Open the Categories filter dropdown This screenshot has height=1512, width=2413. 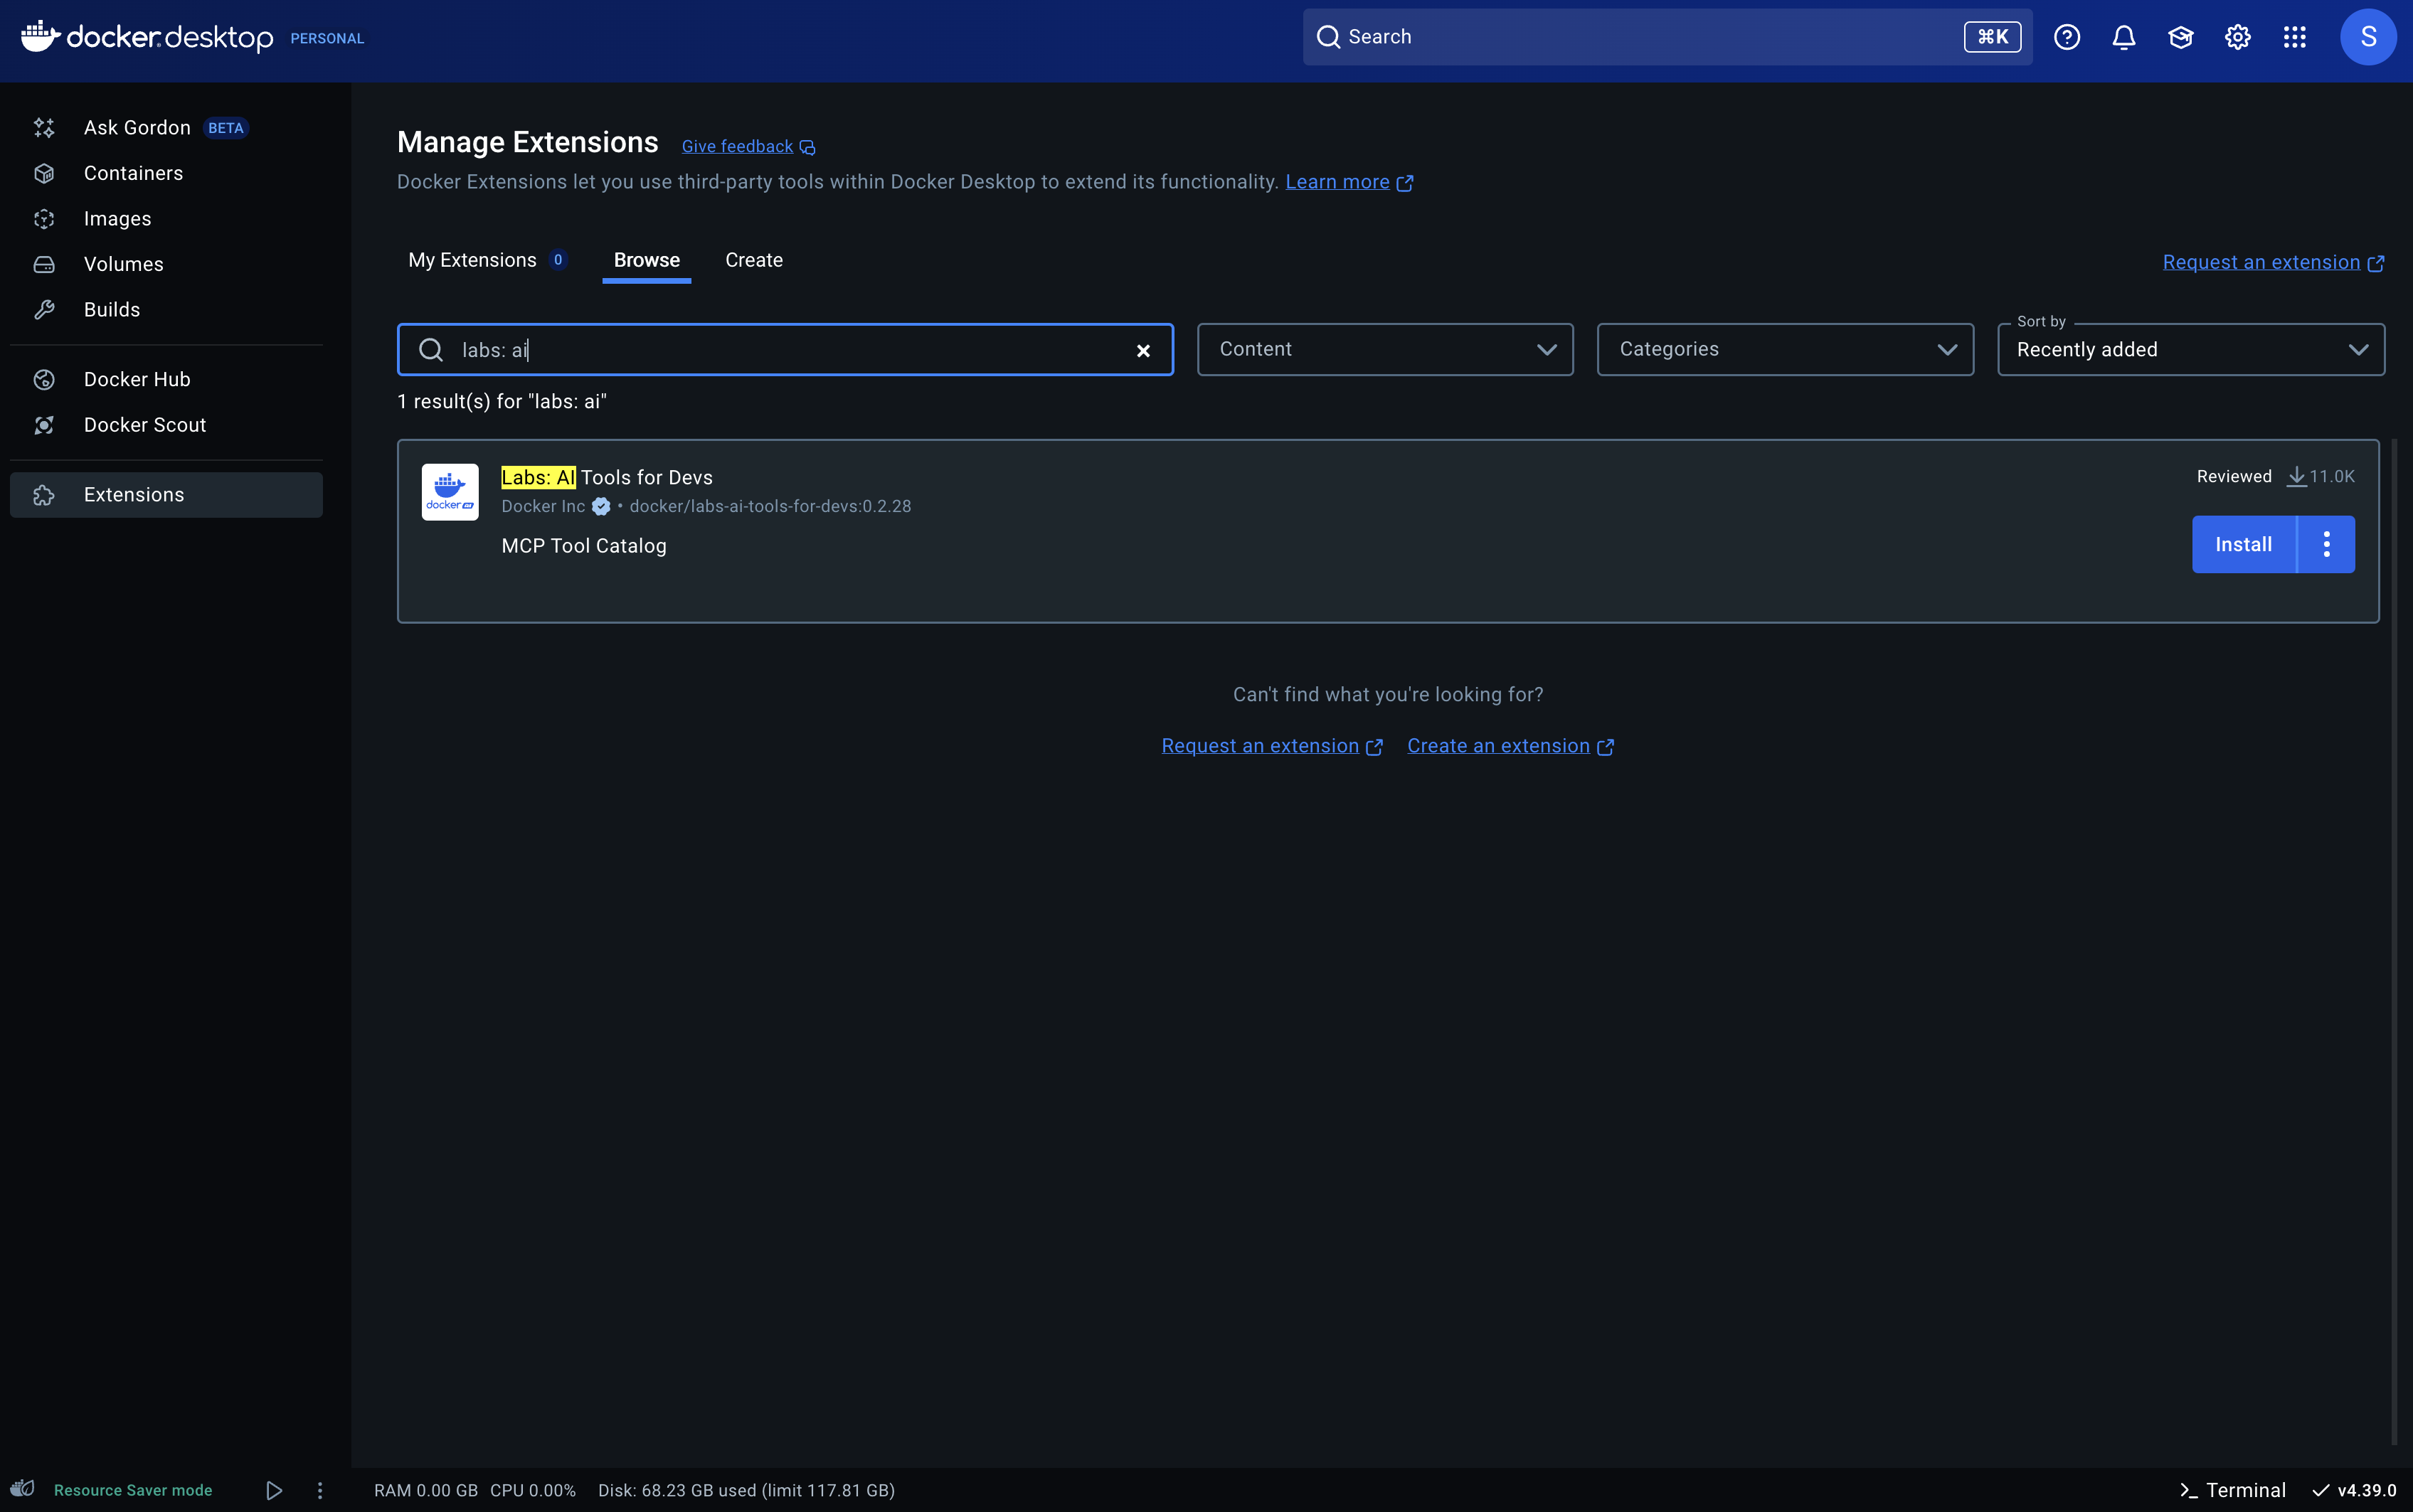[x=1785, y=349]
